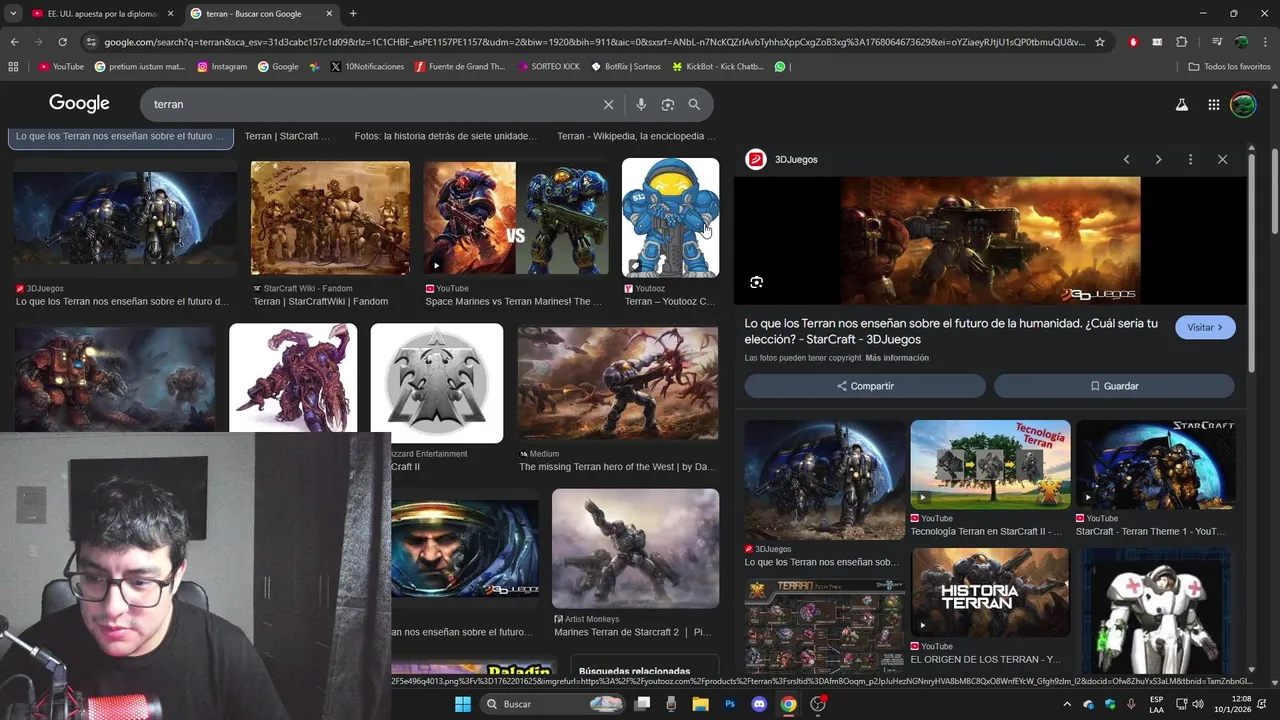The width and height of the screenshot is (1280, 720).
Task: Clear the Google search box text
Action: point(608,104)
